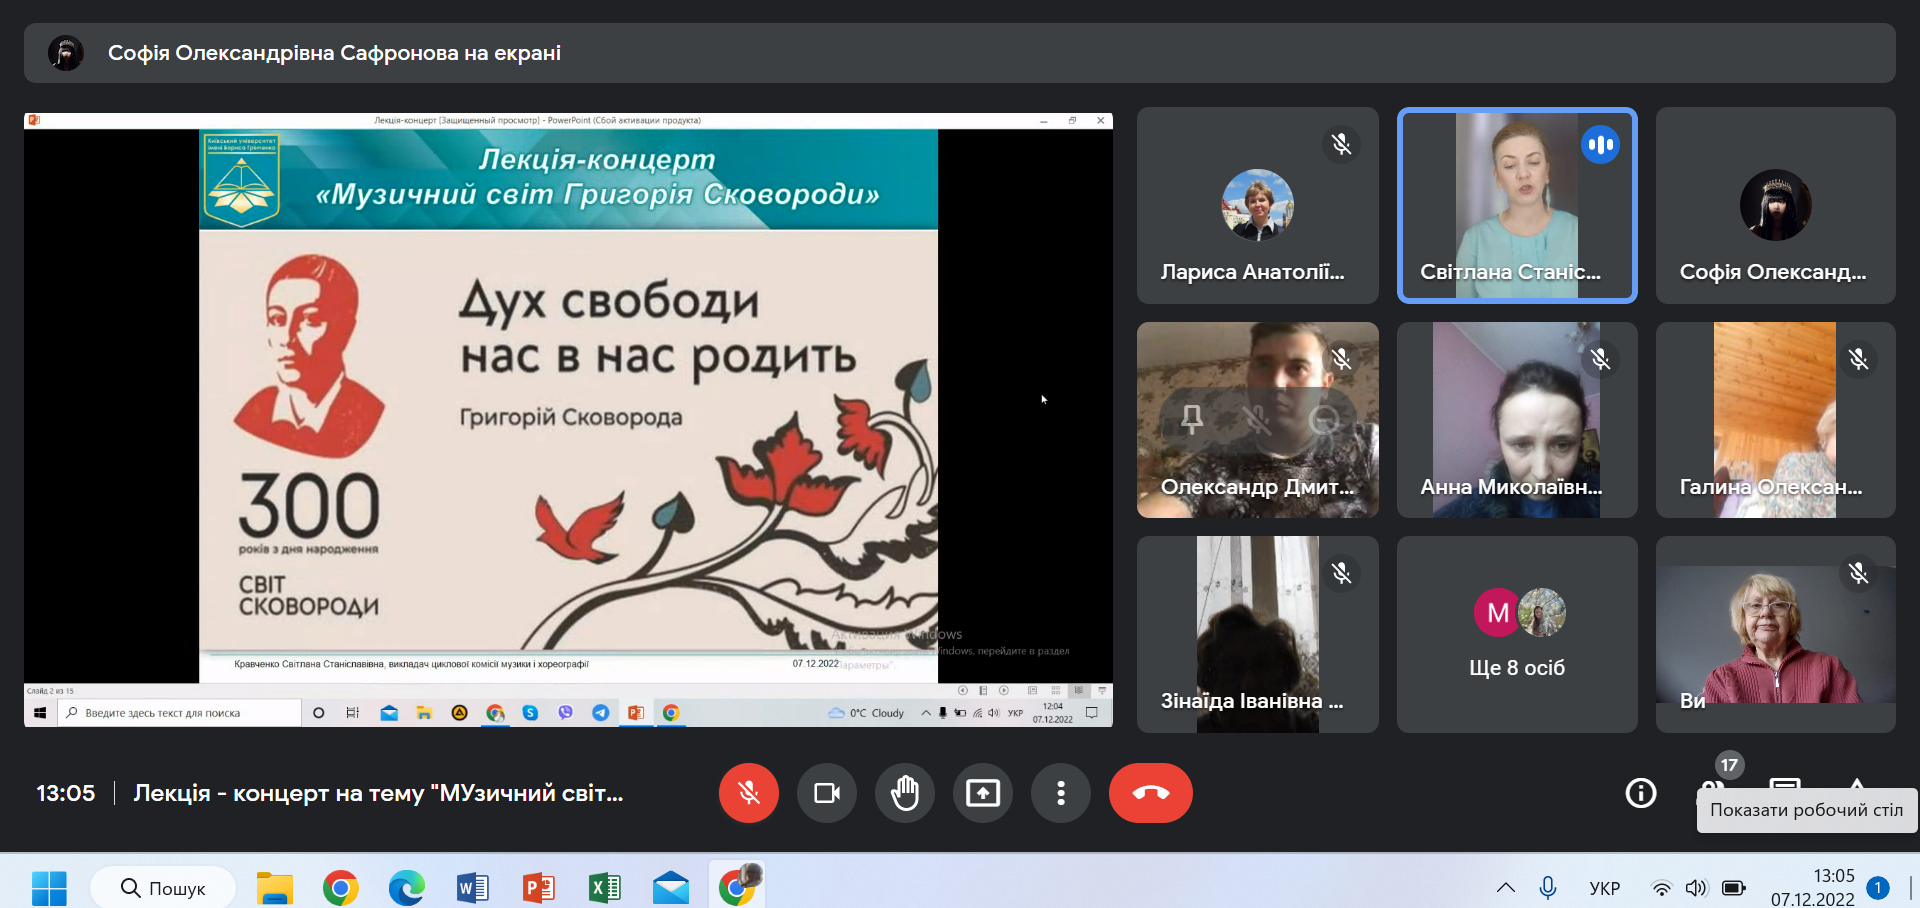1920x908 pixels.
Task: Open the "Ще 8 осіб" participants tile
Action: click(1516, 634)
